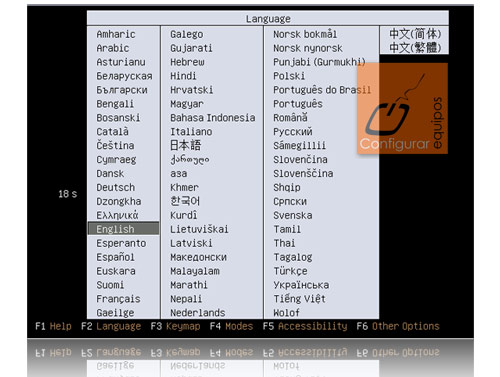
Task: Choose Amharic language
Action: pos(116,34)
